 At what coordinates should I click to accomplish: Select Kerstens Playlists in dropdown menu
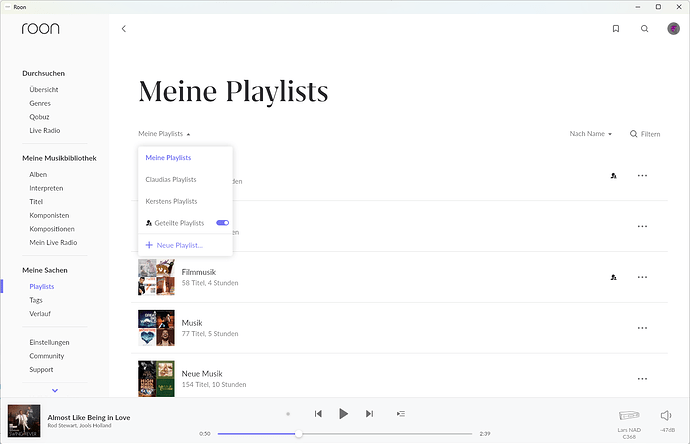coord(171,201)
